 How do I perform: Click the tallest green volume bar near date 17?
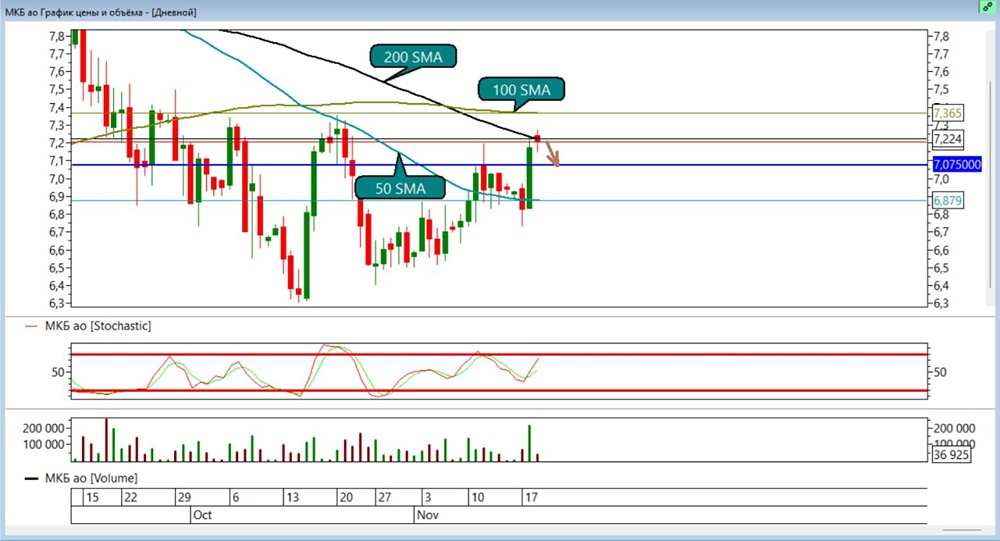point(529,443)
